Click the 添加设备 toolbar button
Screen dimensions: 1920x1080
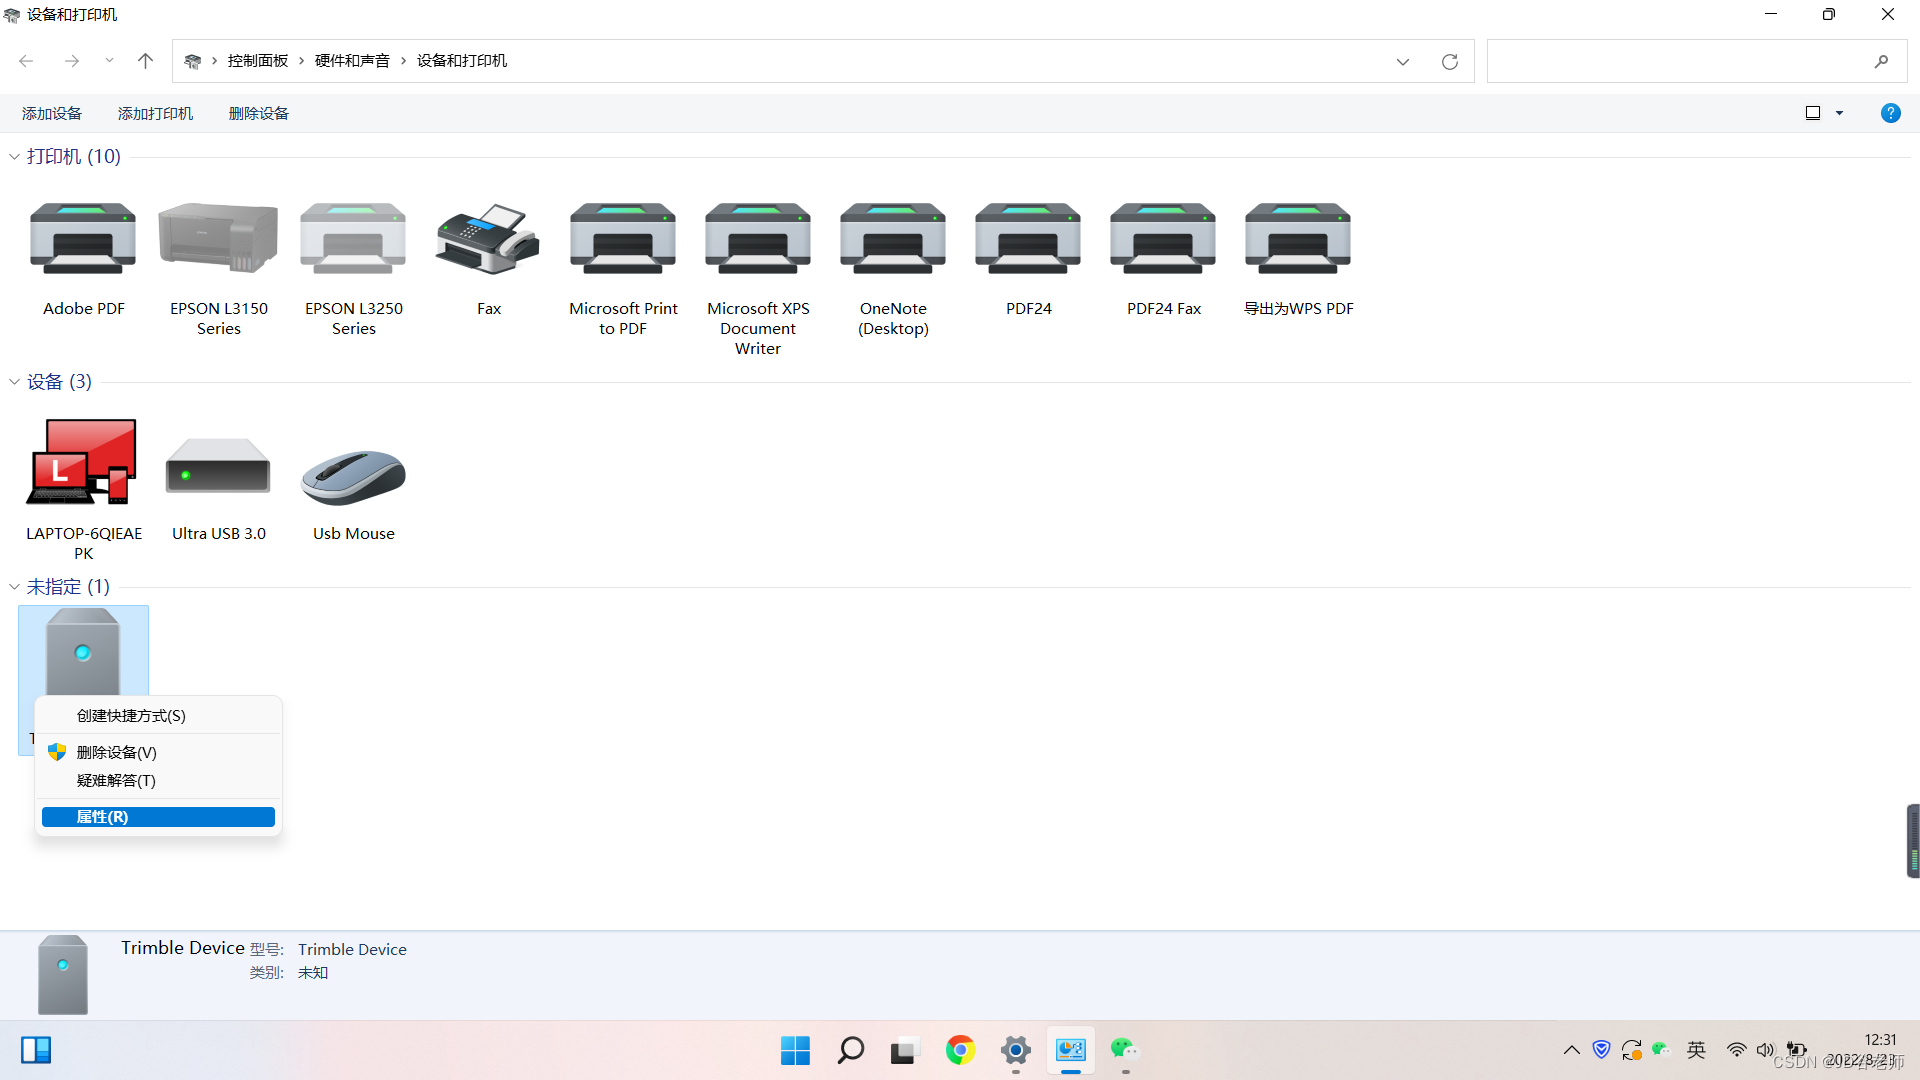coord(52,114)
